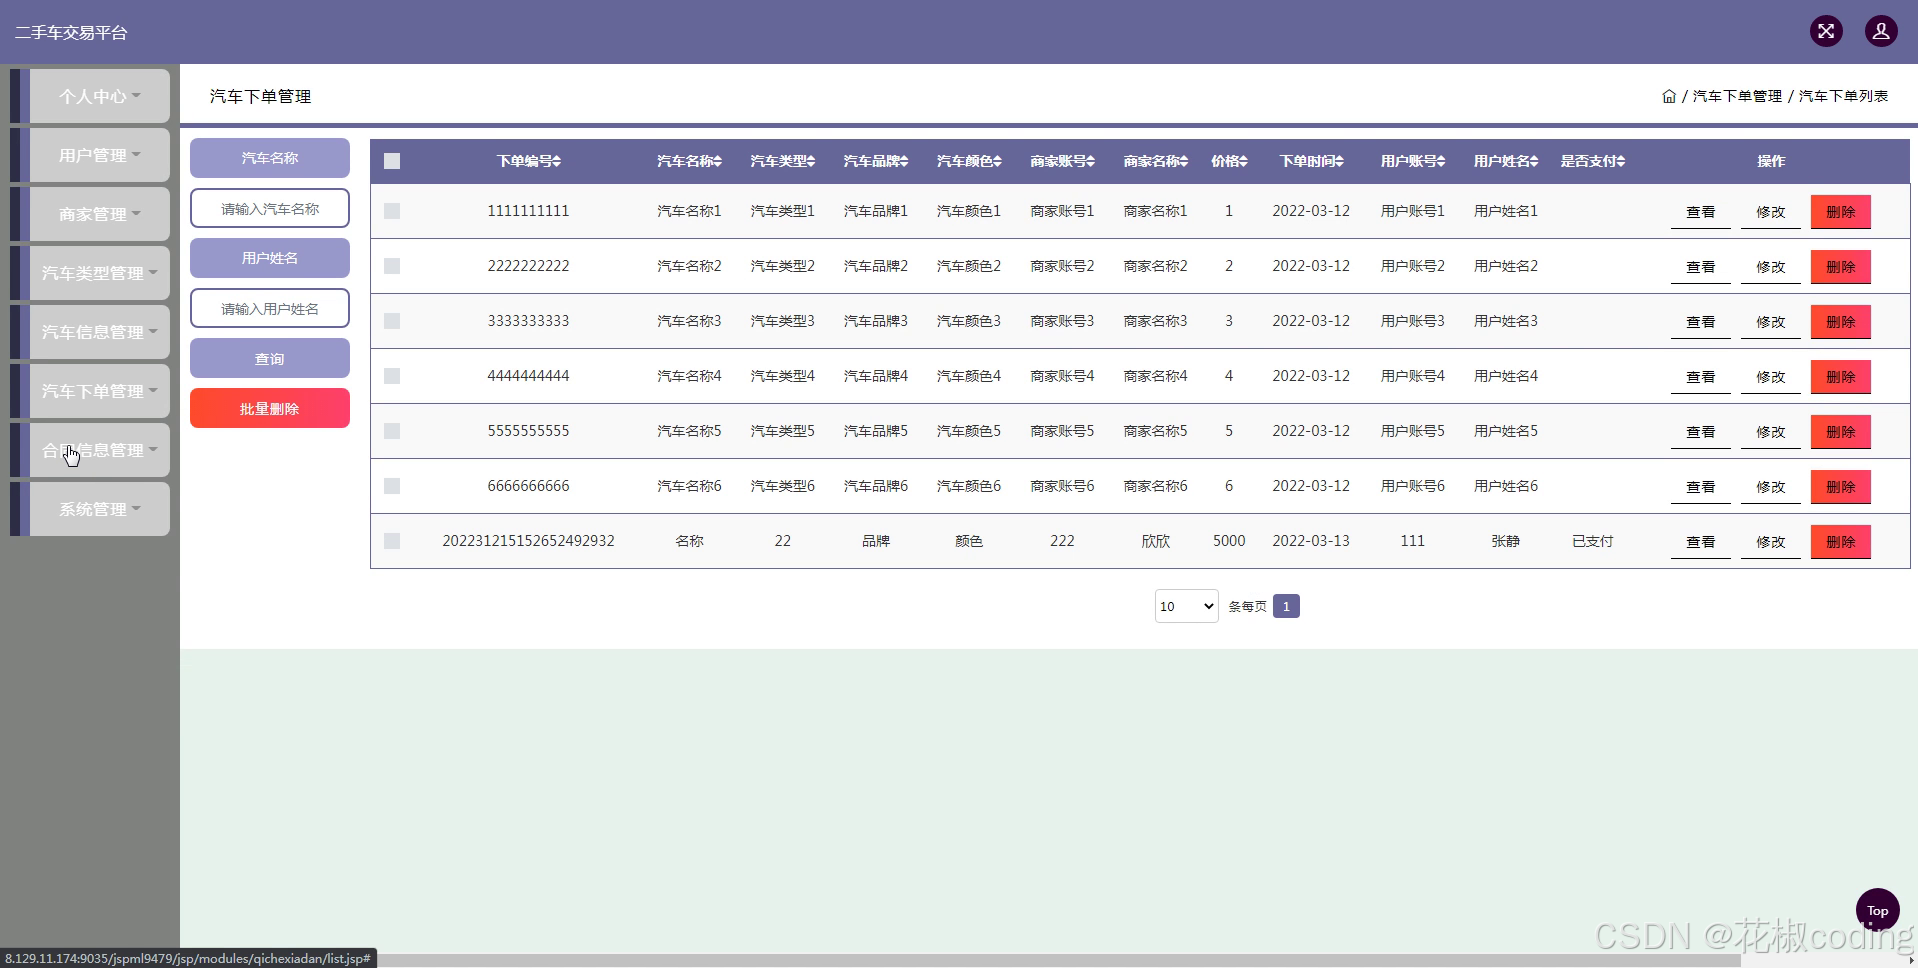Open the user profile icon in header
This screenshot has width=1918, height=968.
(x=1881, y=31)
